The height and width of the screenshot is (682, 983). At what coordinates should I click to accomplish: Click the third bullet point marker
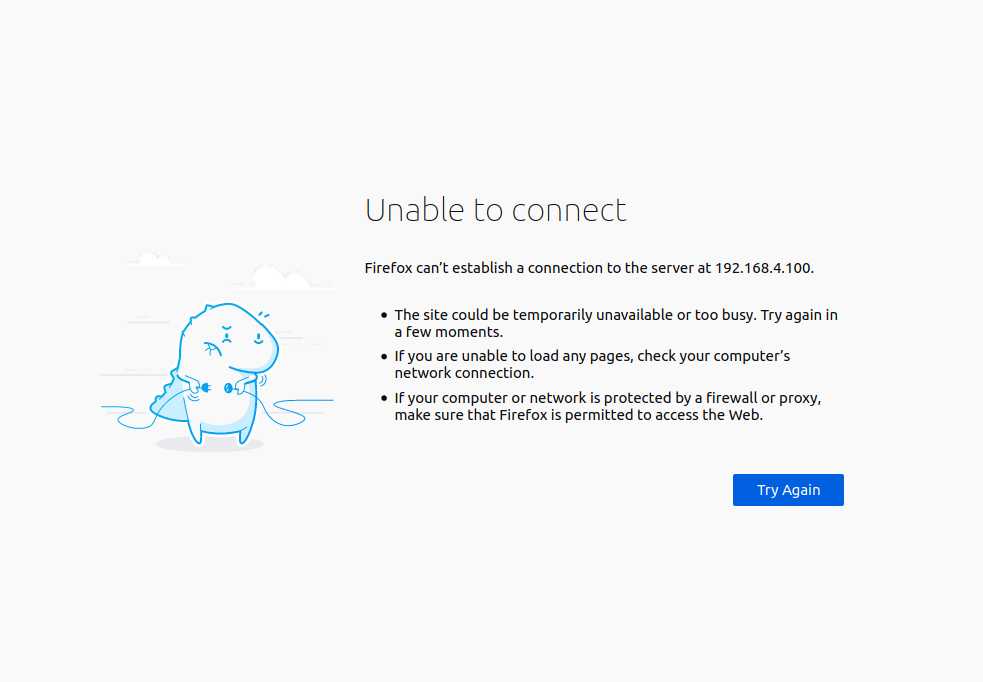(384, 398)
